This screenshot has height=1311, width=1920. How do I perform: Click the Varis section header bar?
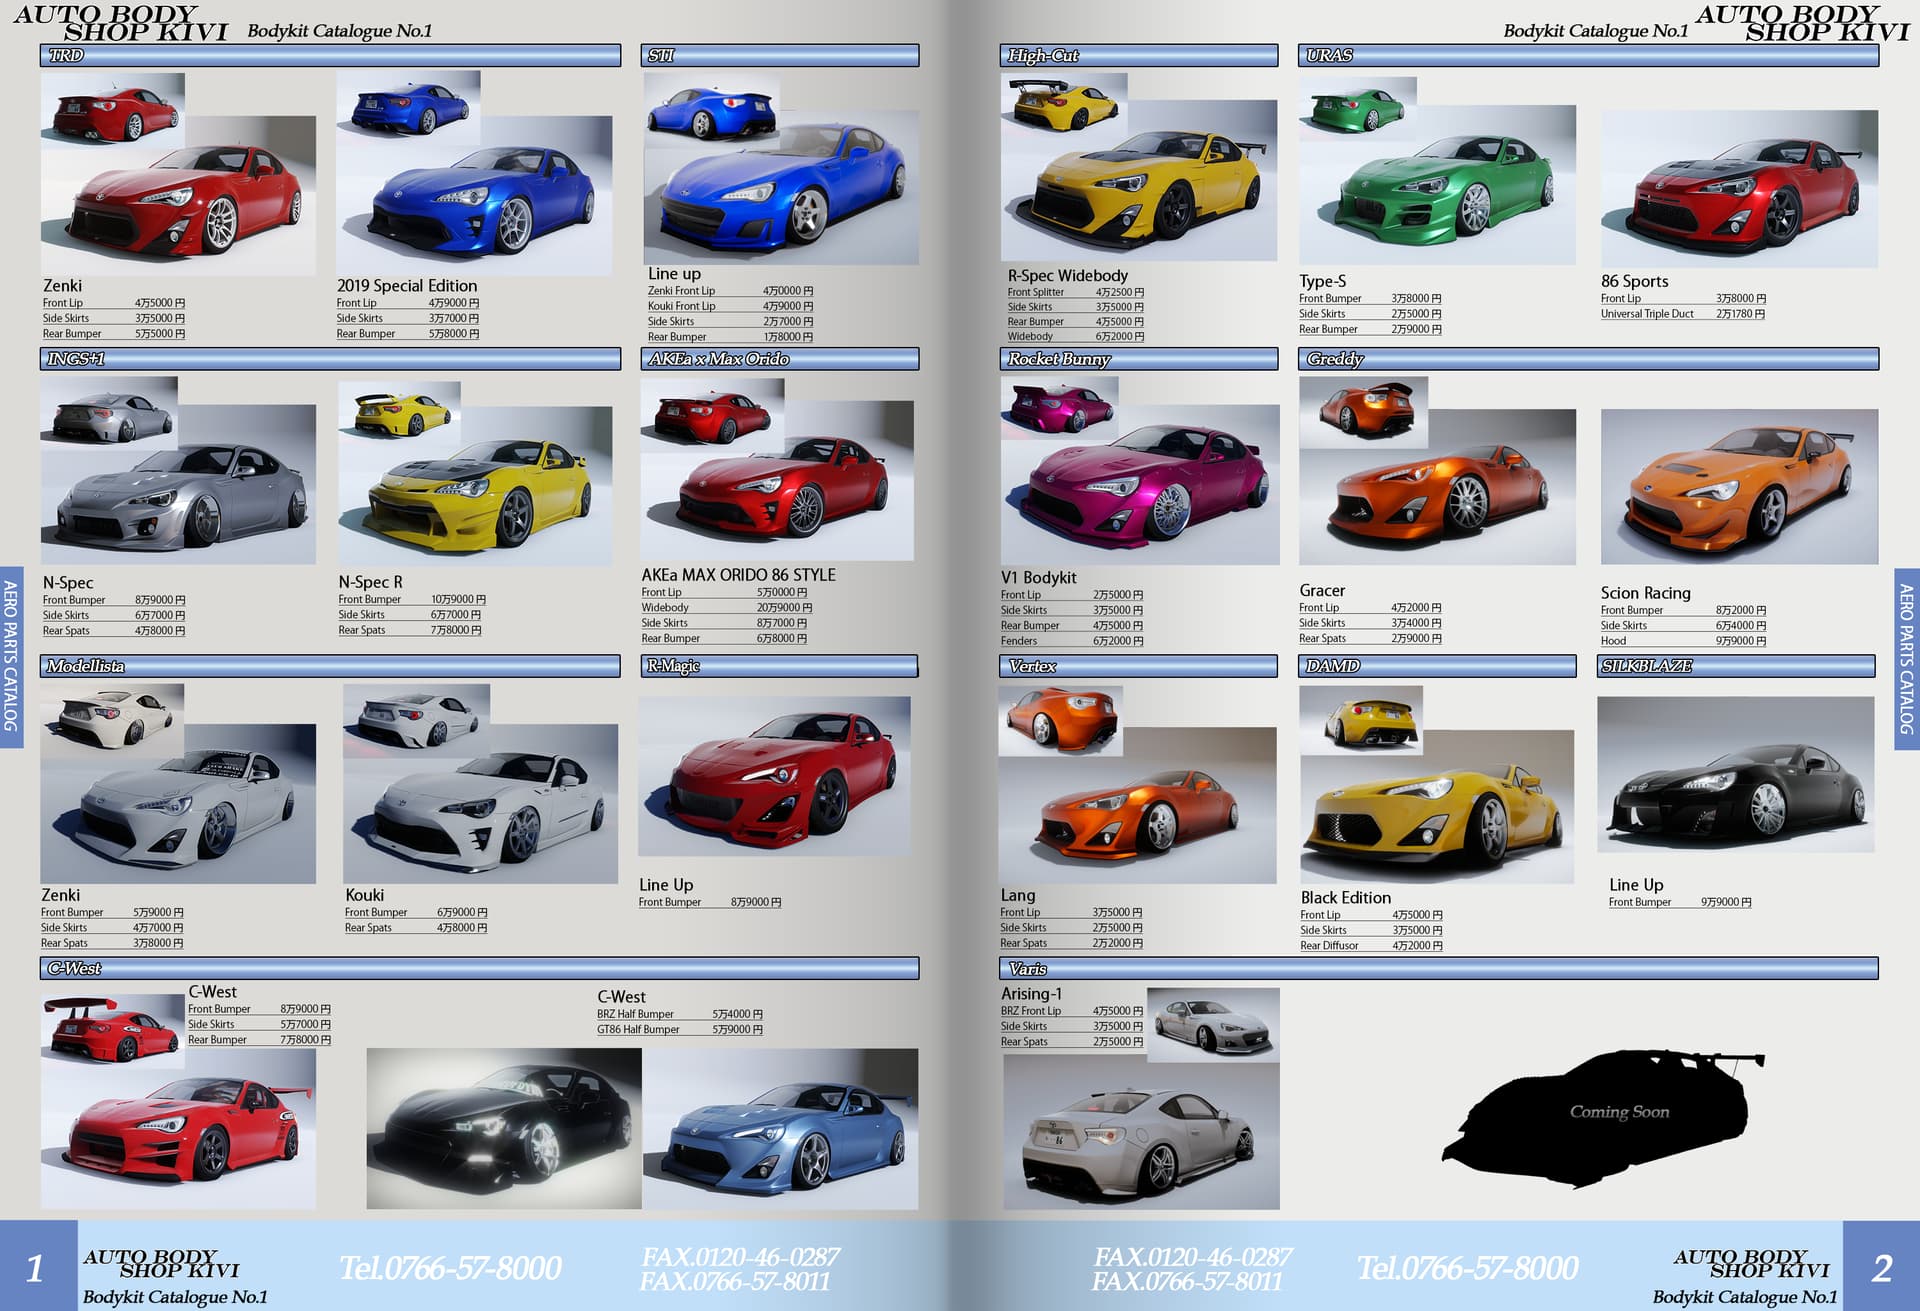click(1438, 968)
